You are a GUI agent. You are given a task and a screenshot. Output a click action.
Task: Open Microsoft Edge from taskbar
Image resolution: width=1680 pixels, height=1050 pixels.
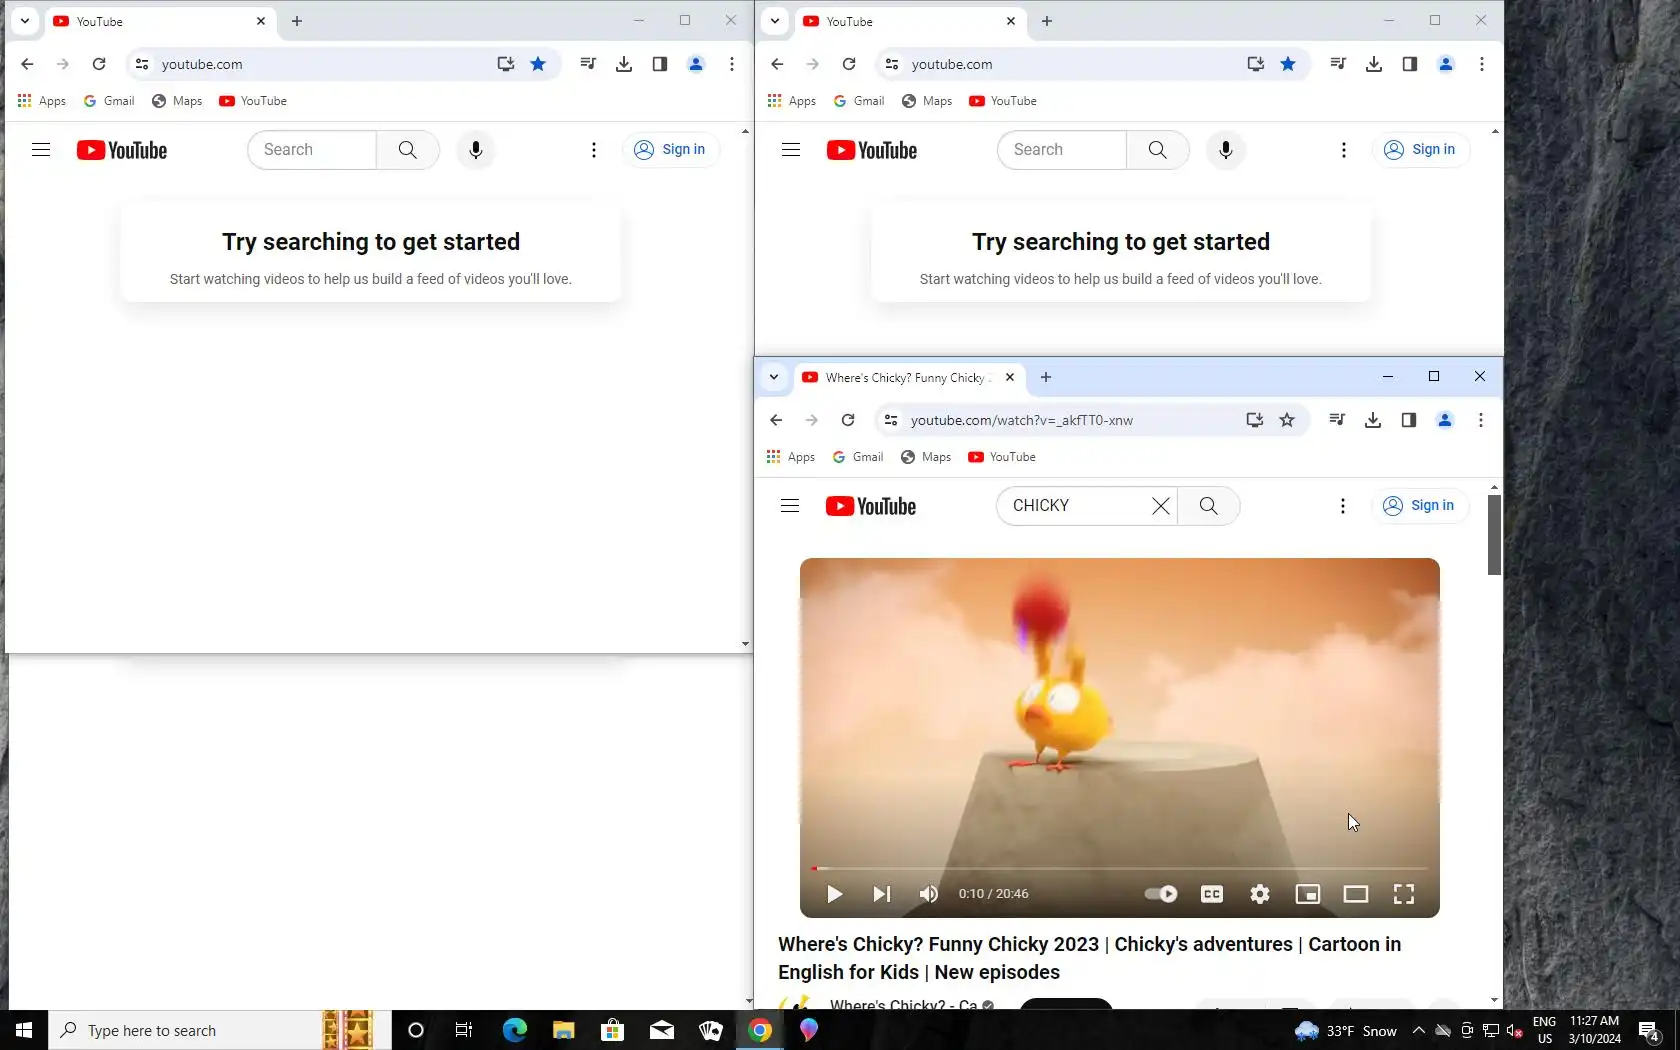pyautogui.click(x=514, y=1030)
